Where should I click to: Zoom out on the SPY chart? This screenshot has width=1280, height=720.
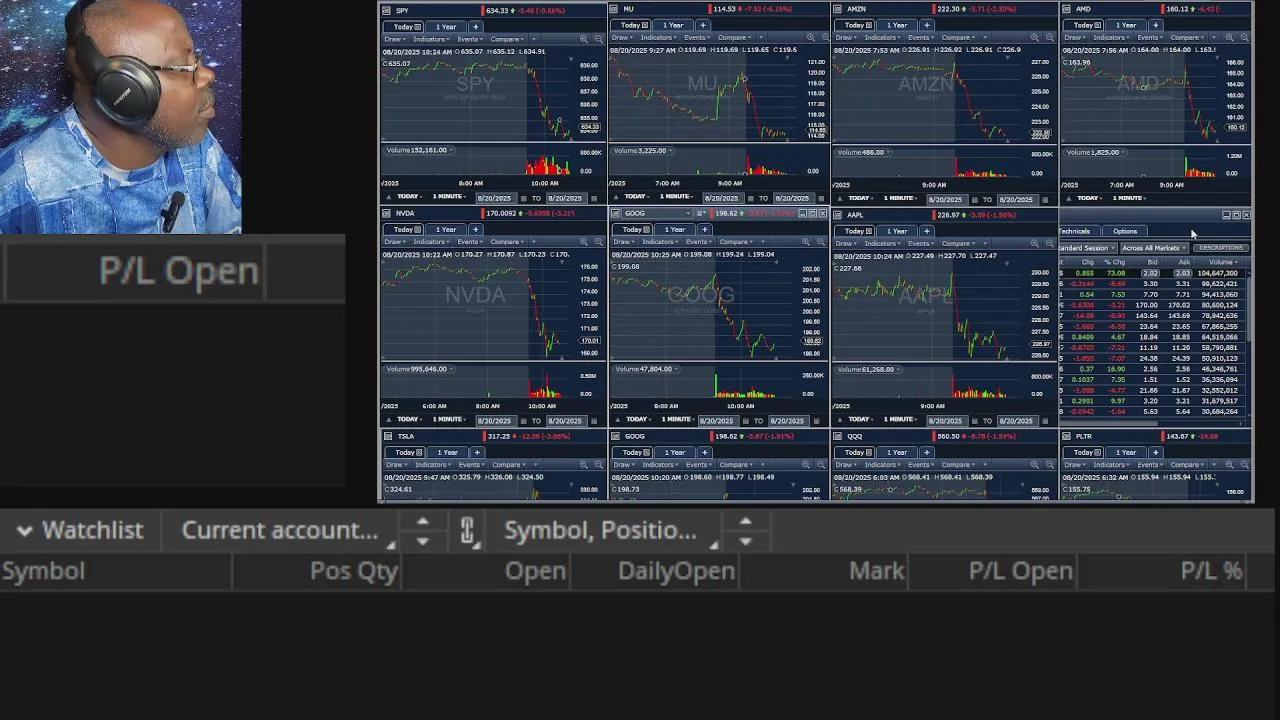[x=600, y=39]
